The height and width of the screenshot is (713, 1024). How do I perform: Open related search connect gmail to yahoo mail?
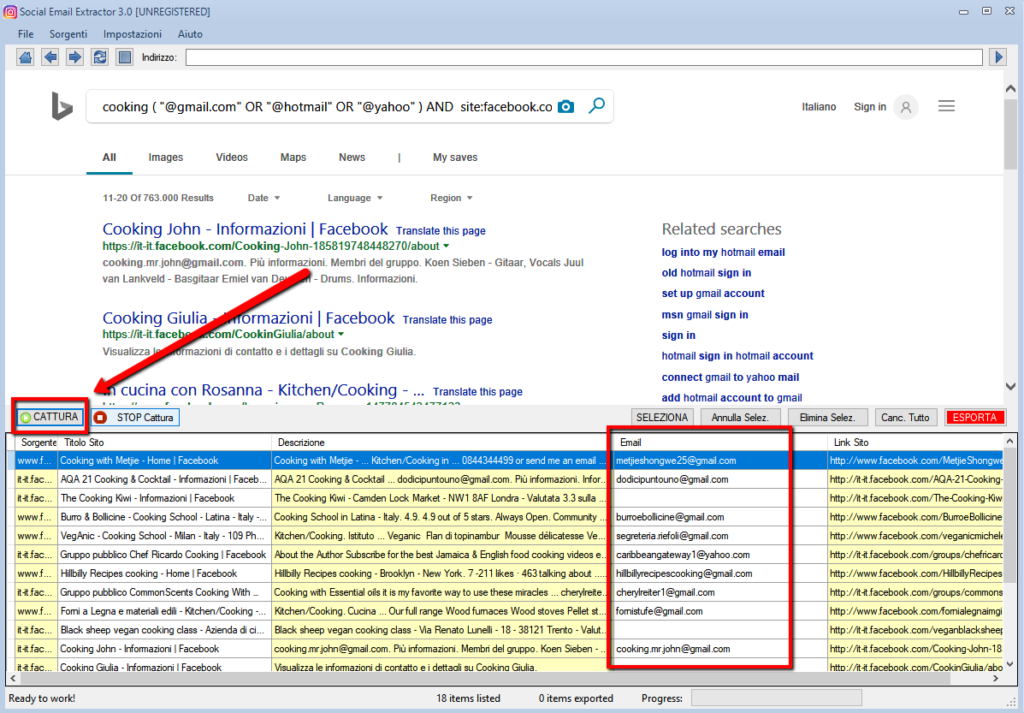[731, 377]
